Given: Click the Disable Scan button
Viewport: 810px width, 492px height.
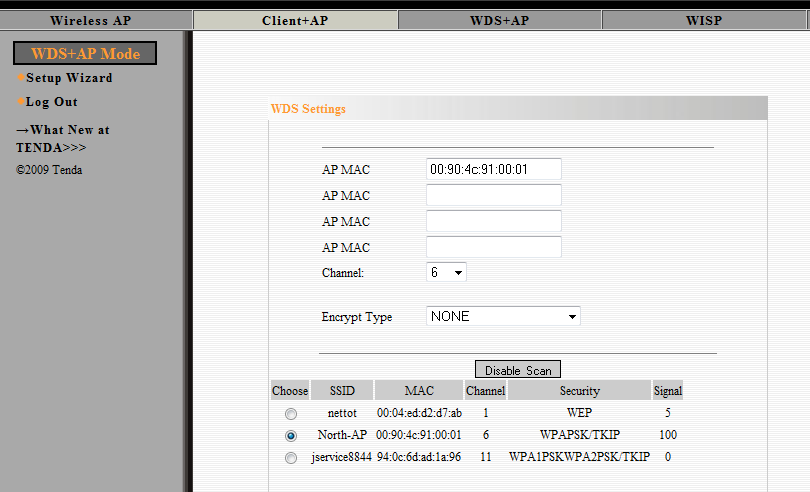Looking at the screenshot, I should pos(518,370).
